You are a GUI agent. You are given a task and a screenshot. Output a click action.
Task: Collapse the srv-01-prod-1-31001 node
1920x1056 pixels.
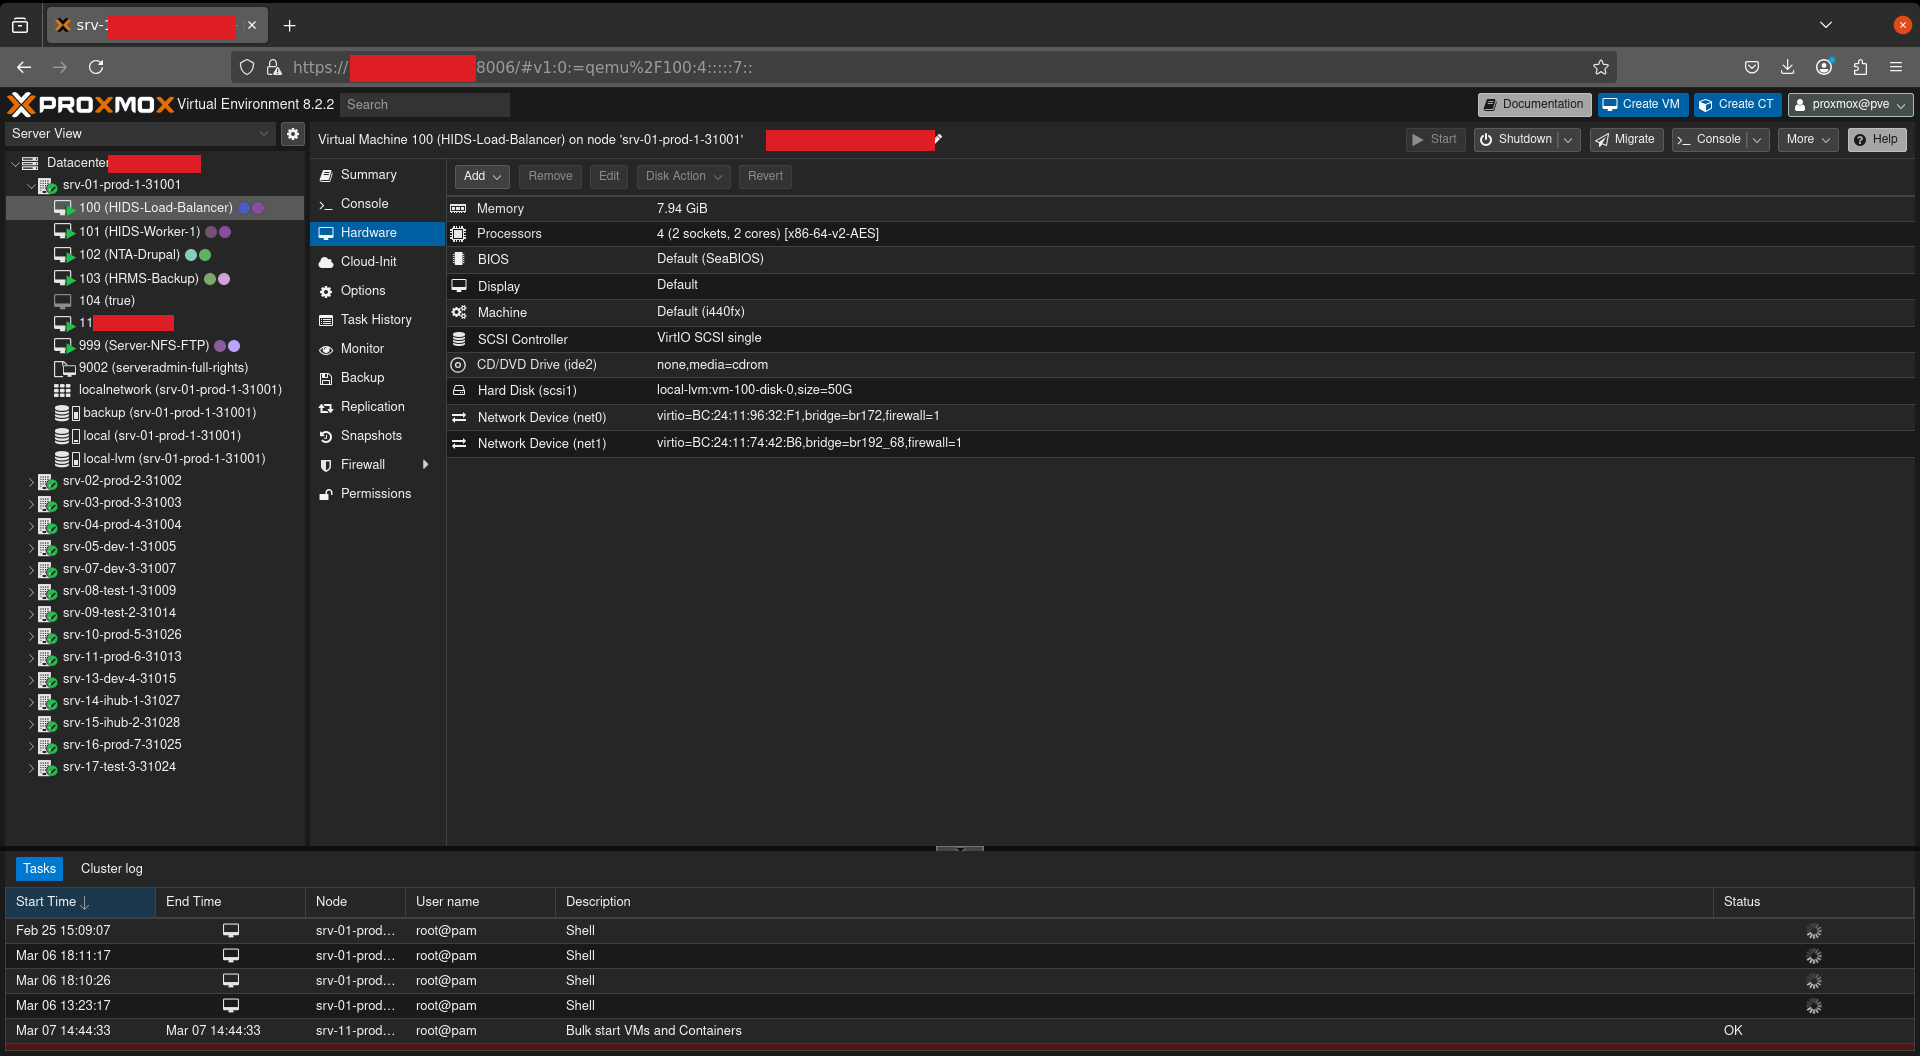pyautogui.click(x=31, y=185)
